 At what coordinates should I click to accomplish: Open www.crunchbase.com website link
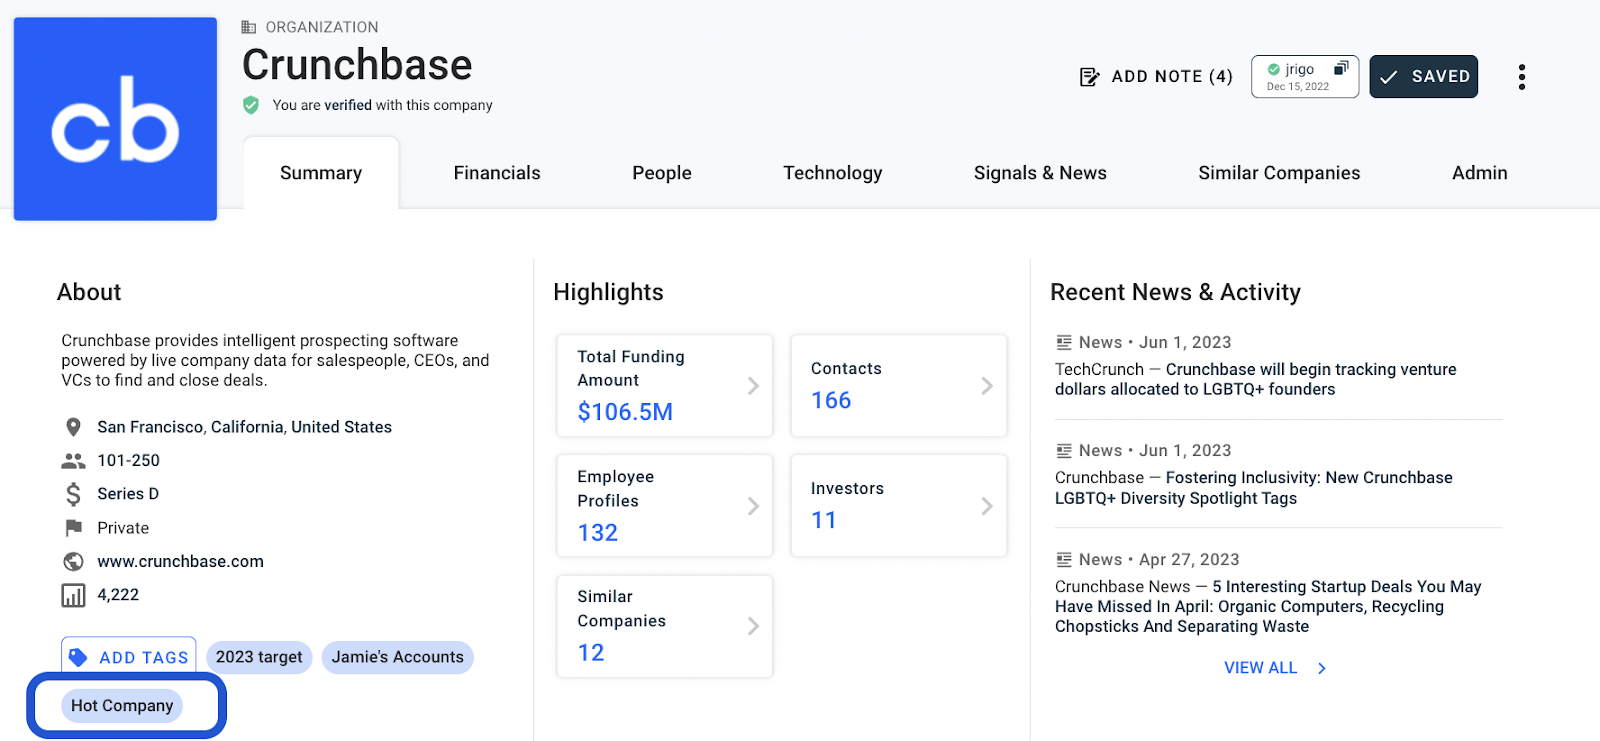pos(180,561)
